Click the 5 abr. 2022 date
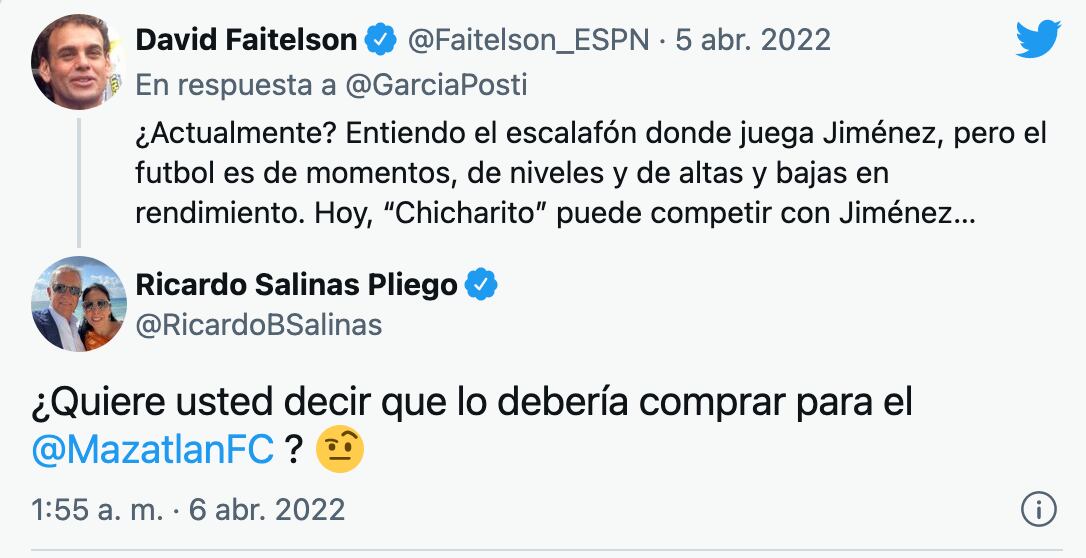The height and width of the screenshot is (558, 1086). 753,40
